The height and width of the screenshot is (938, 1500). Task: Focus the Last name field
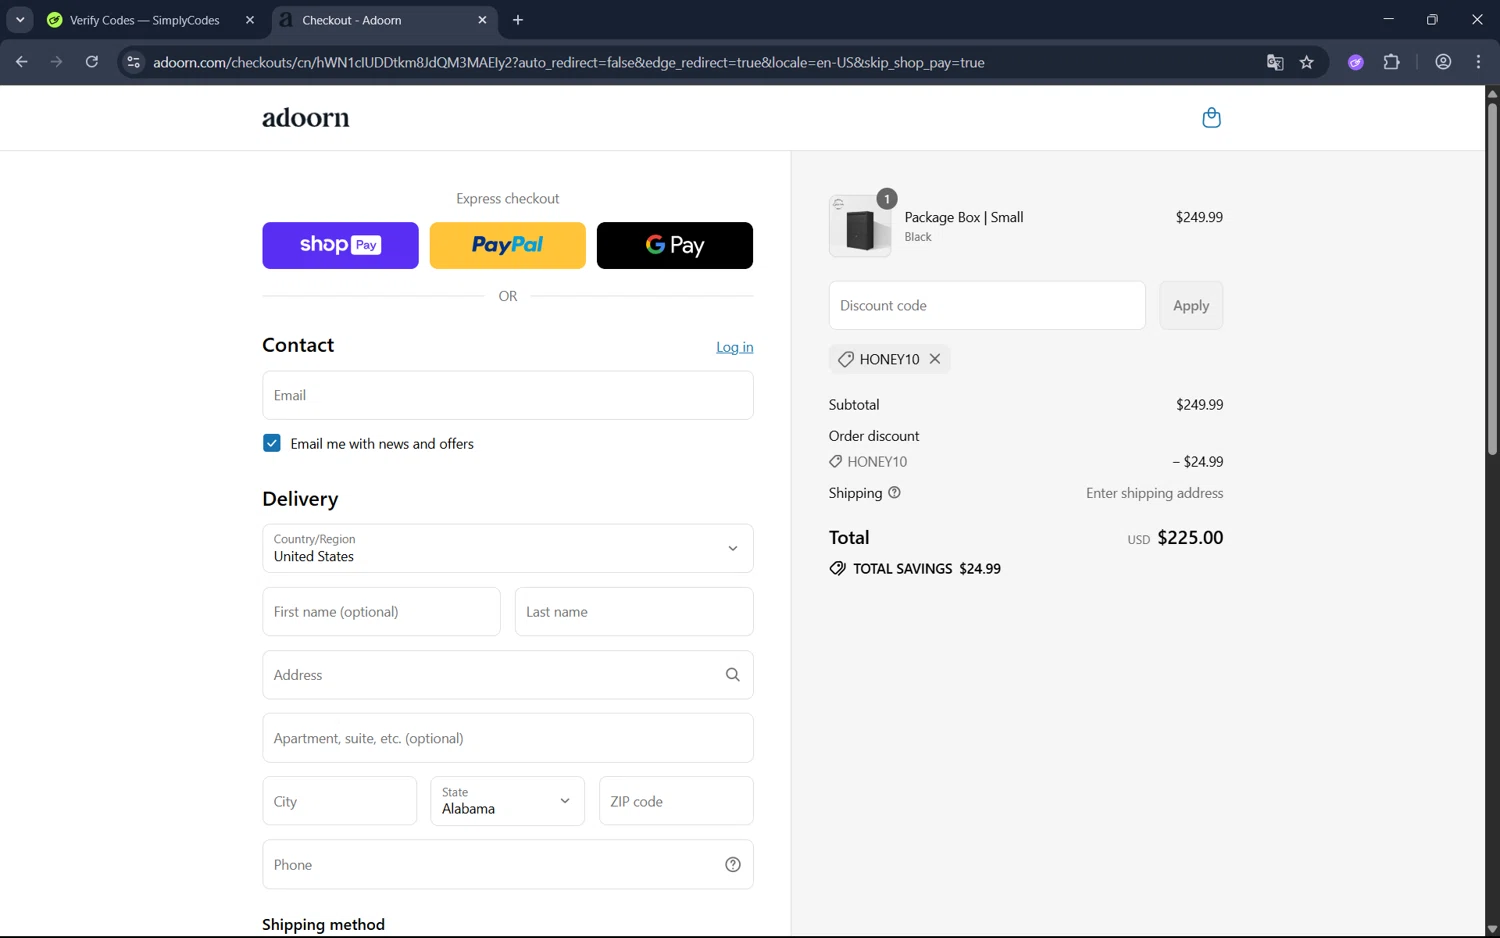point(634,612)
